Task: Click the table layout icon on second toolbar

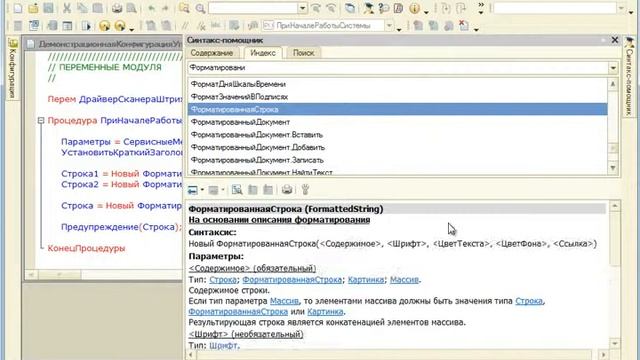Action: point(67,26)
